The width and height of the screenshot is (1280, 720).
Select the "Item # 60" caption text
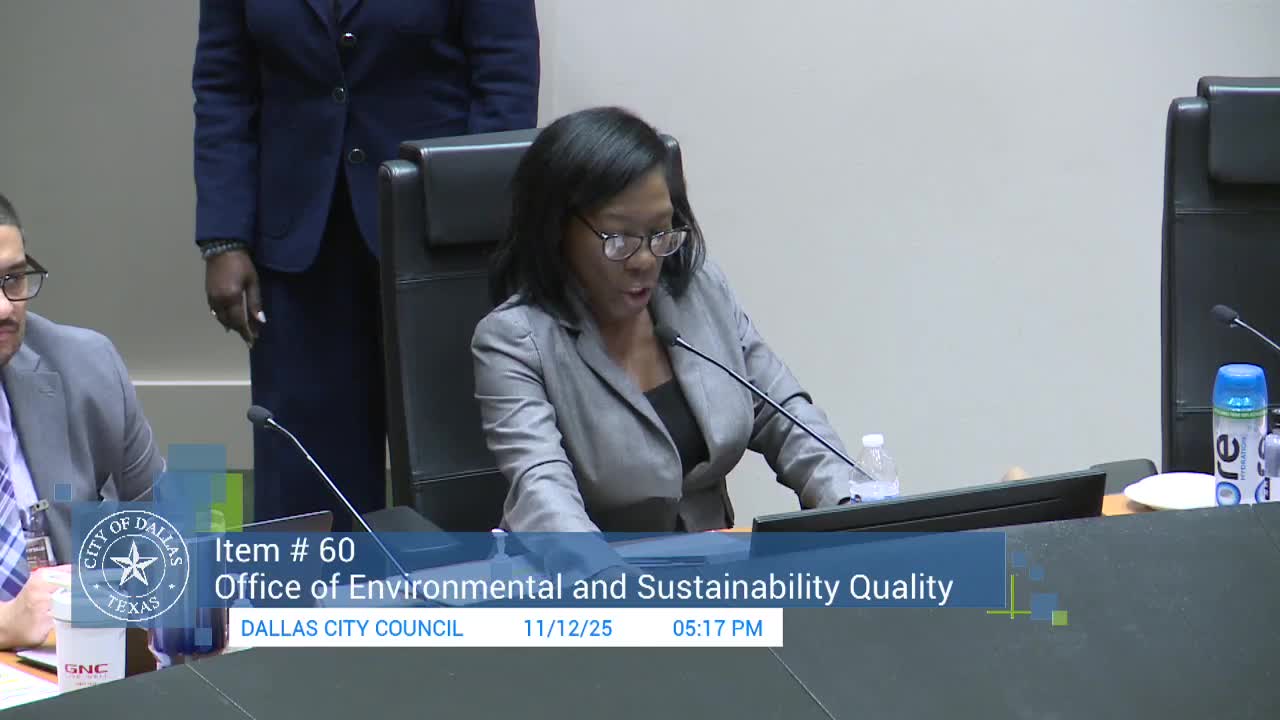point(285,550)
